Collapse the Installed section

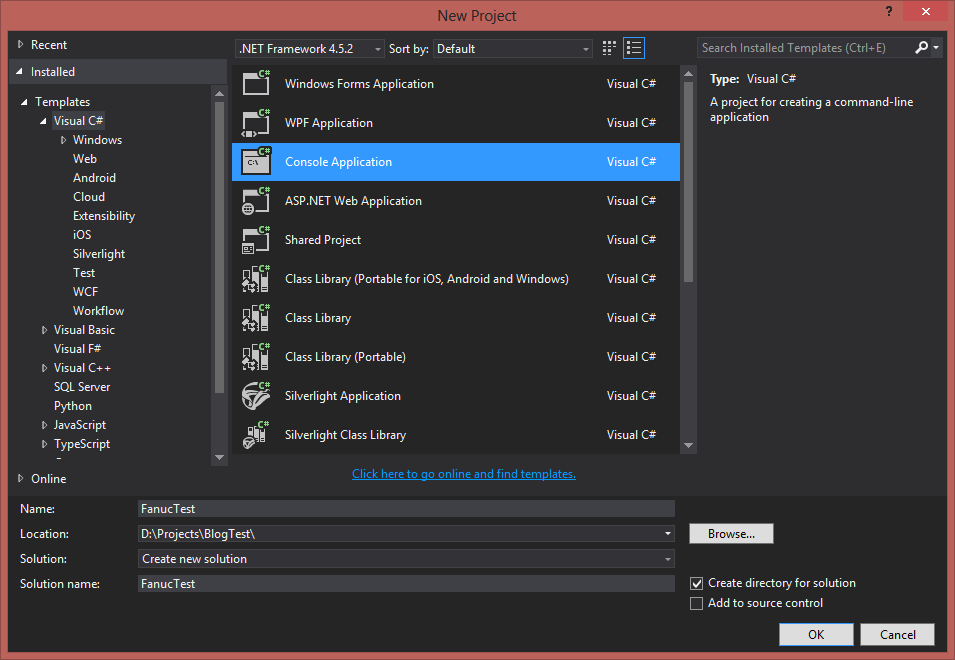[19, 72]
